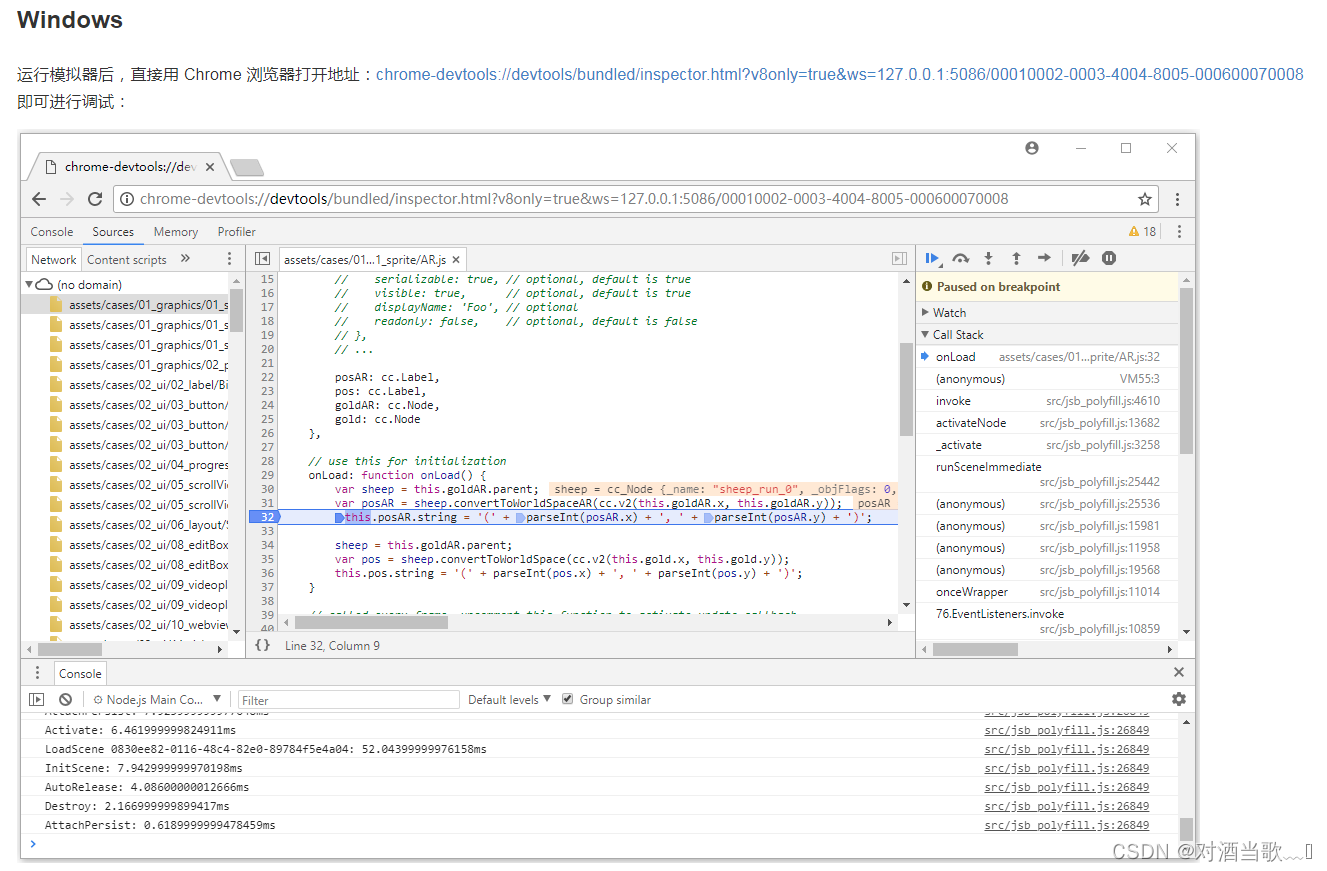This screenshot has width=1327, height=871.
Task: Collapse the Call Stack section
Action: [x=1047, y=335]
